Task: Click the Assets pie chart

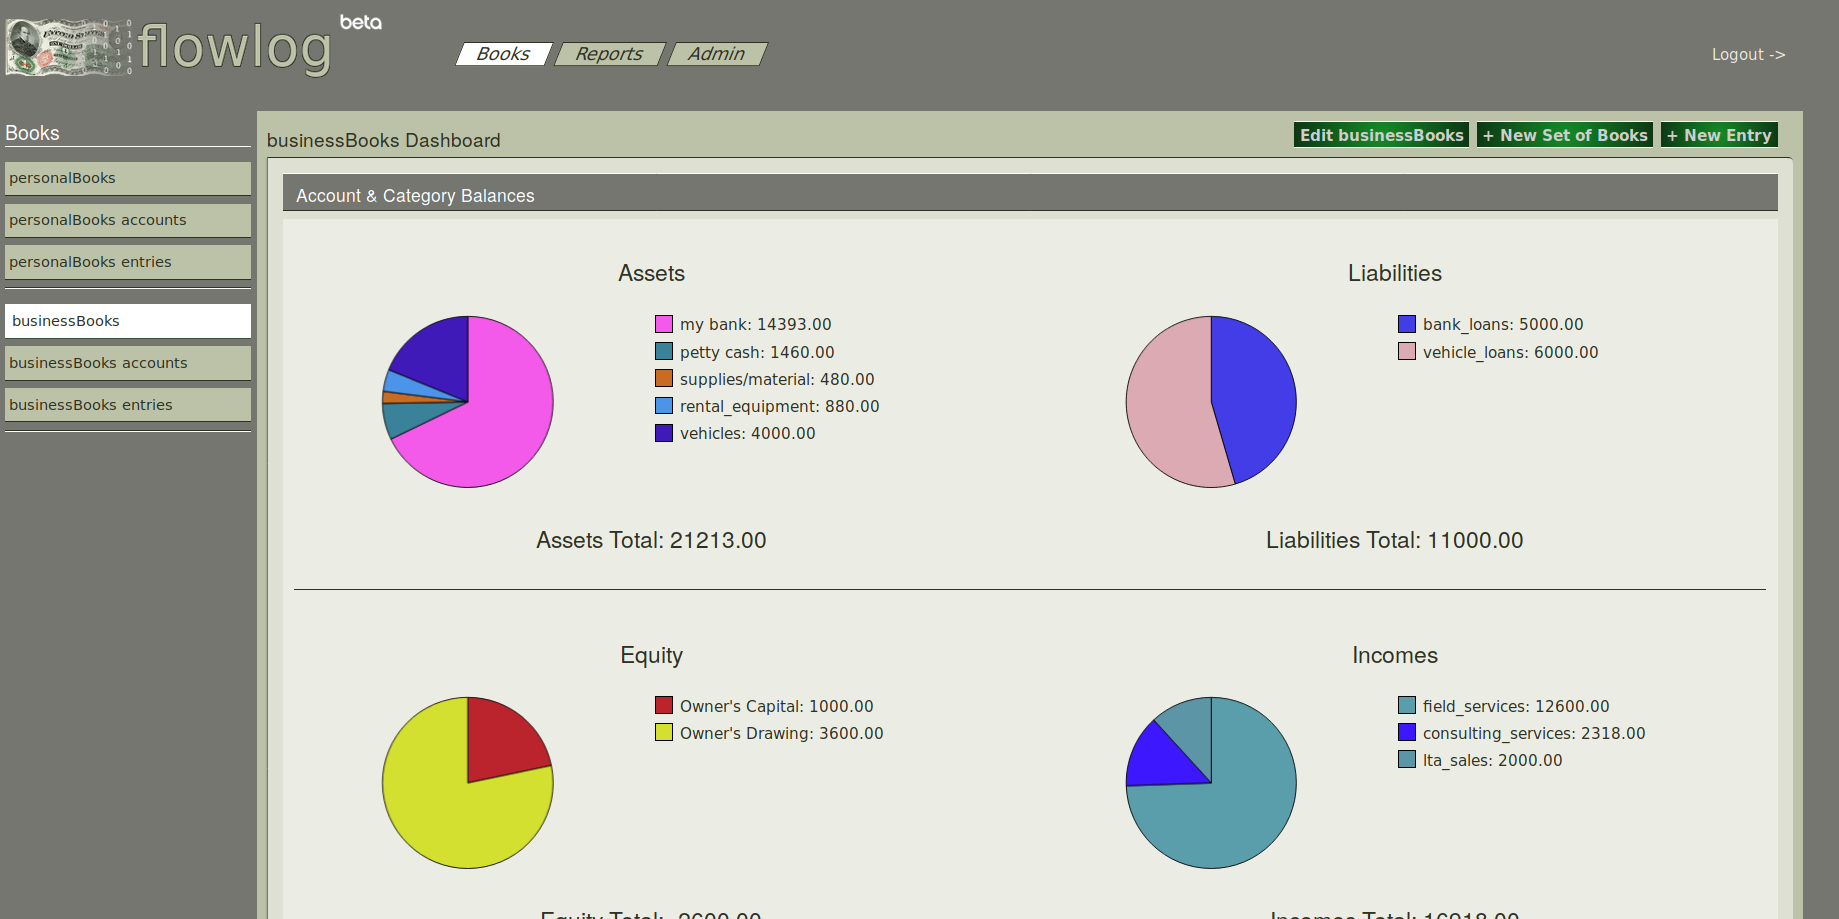Action: coord(468,402)
